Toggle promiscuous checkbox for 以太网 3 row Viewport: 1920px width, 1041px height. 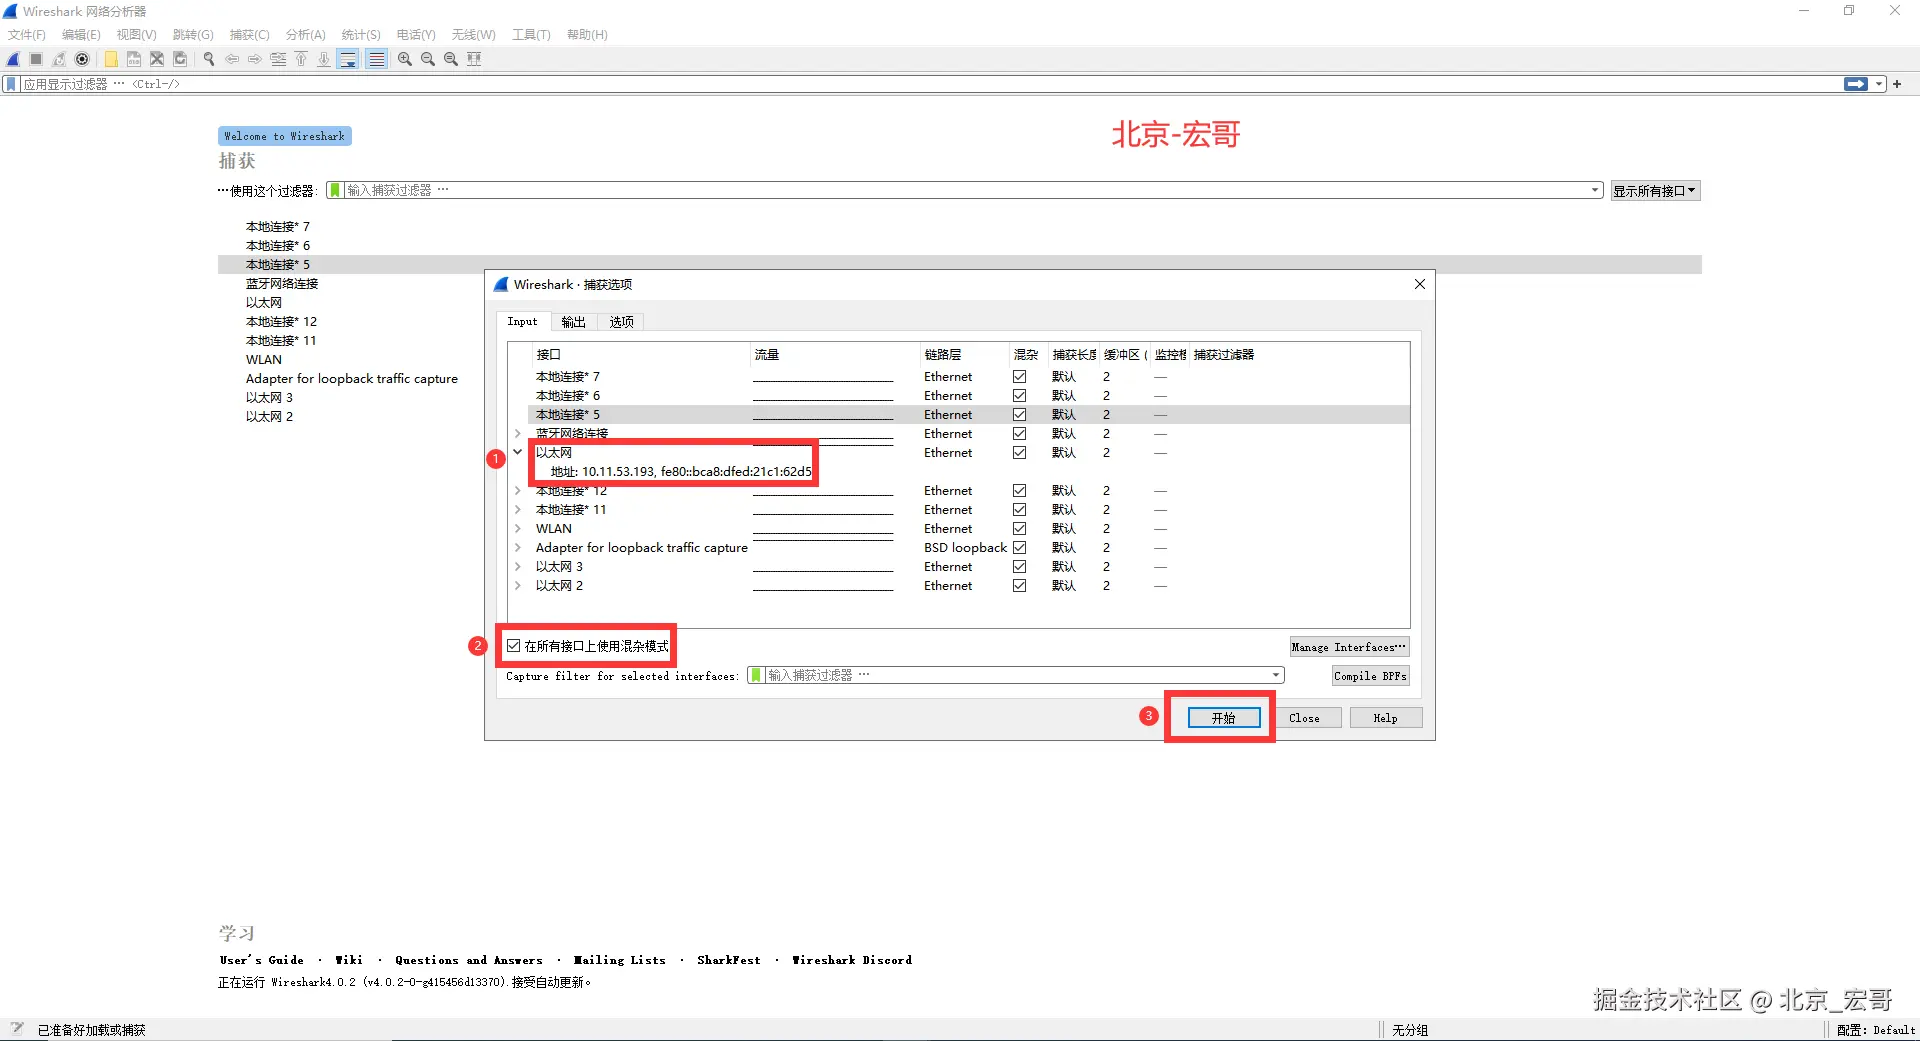(1019, 567)
